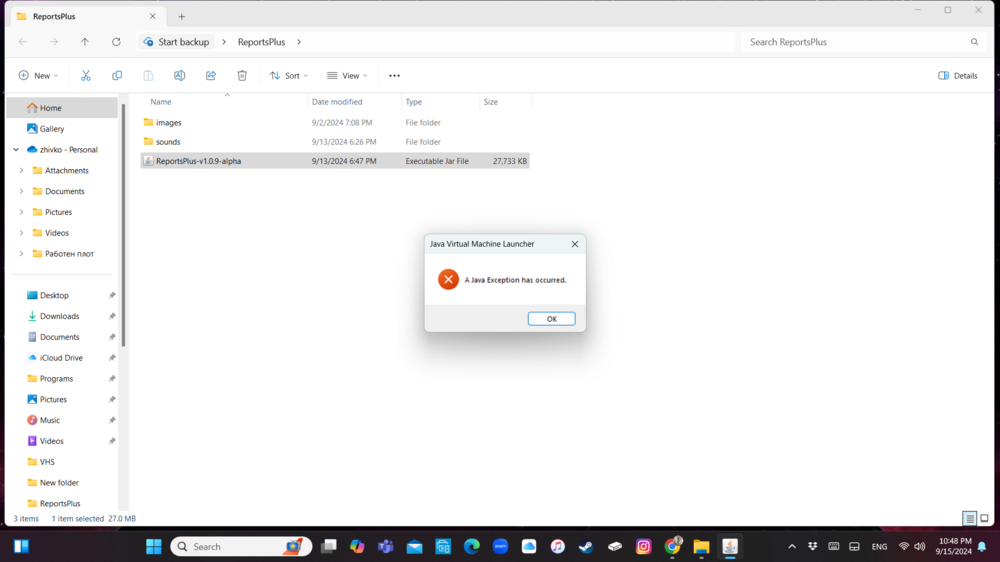Open iTunes music app from the taskbar
The width and height of the screenshot is (1000, 562).
pyautogui.click(x=557, y=547)
